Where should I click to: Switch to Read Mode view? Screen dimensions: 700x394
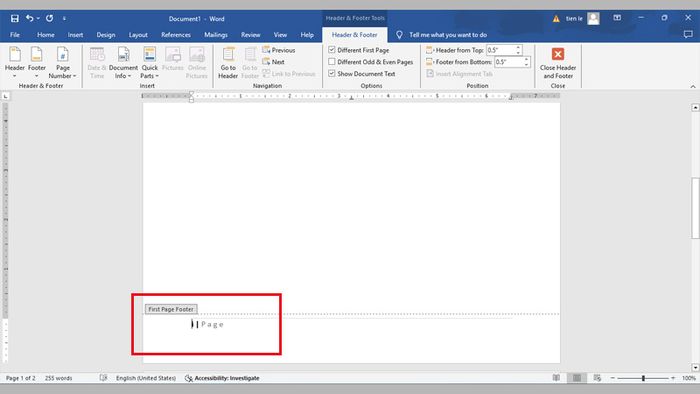pyautogui.click(x=556, y=378)
